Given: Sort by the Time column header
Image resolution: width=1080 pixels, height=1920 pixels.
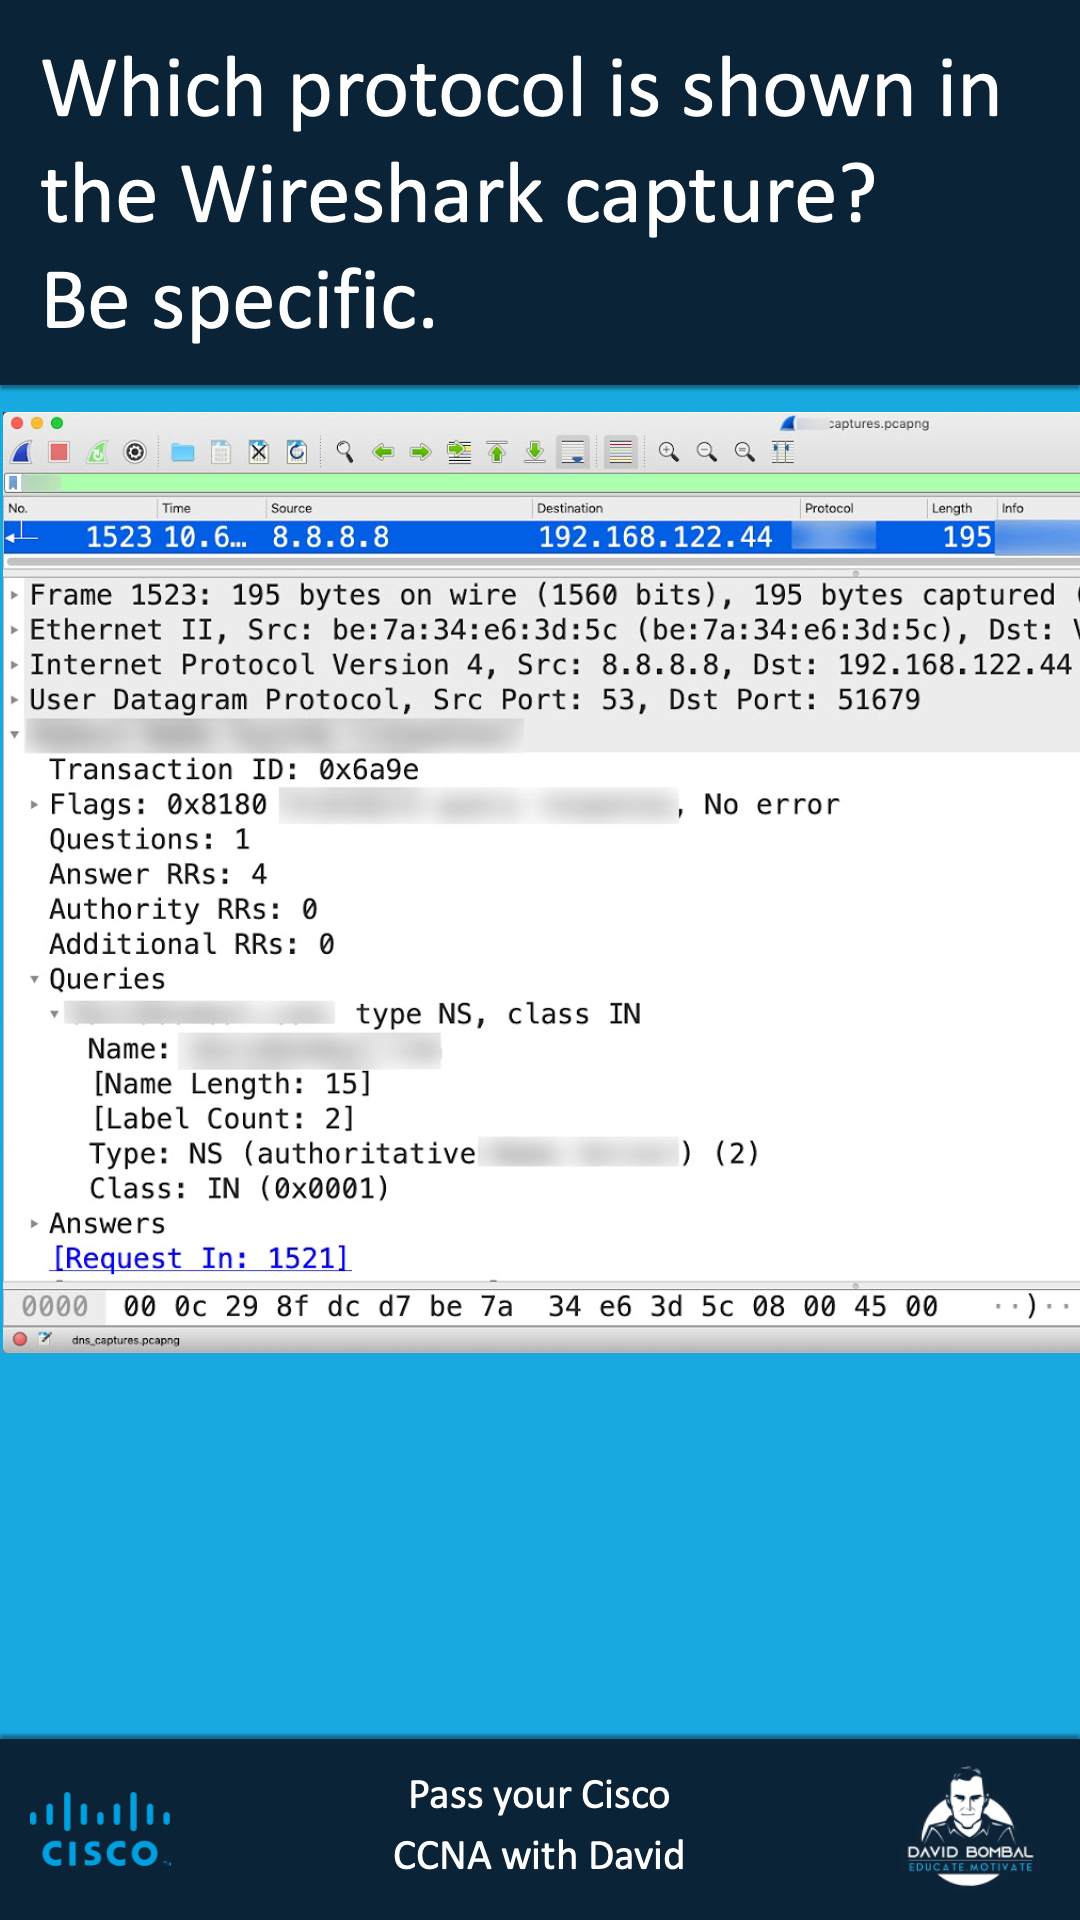Looking at the screenshot, I should coord(212,508).
